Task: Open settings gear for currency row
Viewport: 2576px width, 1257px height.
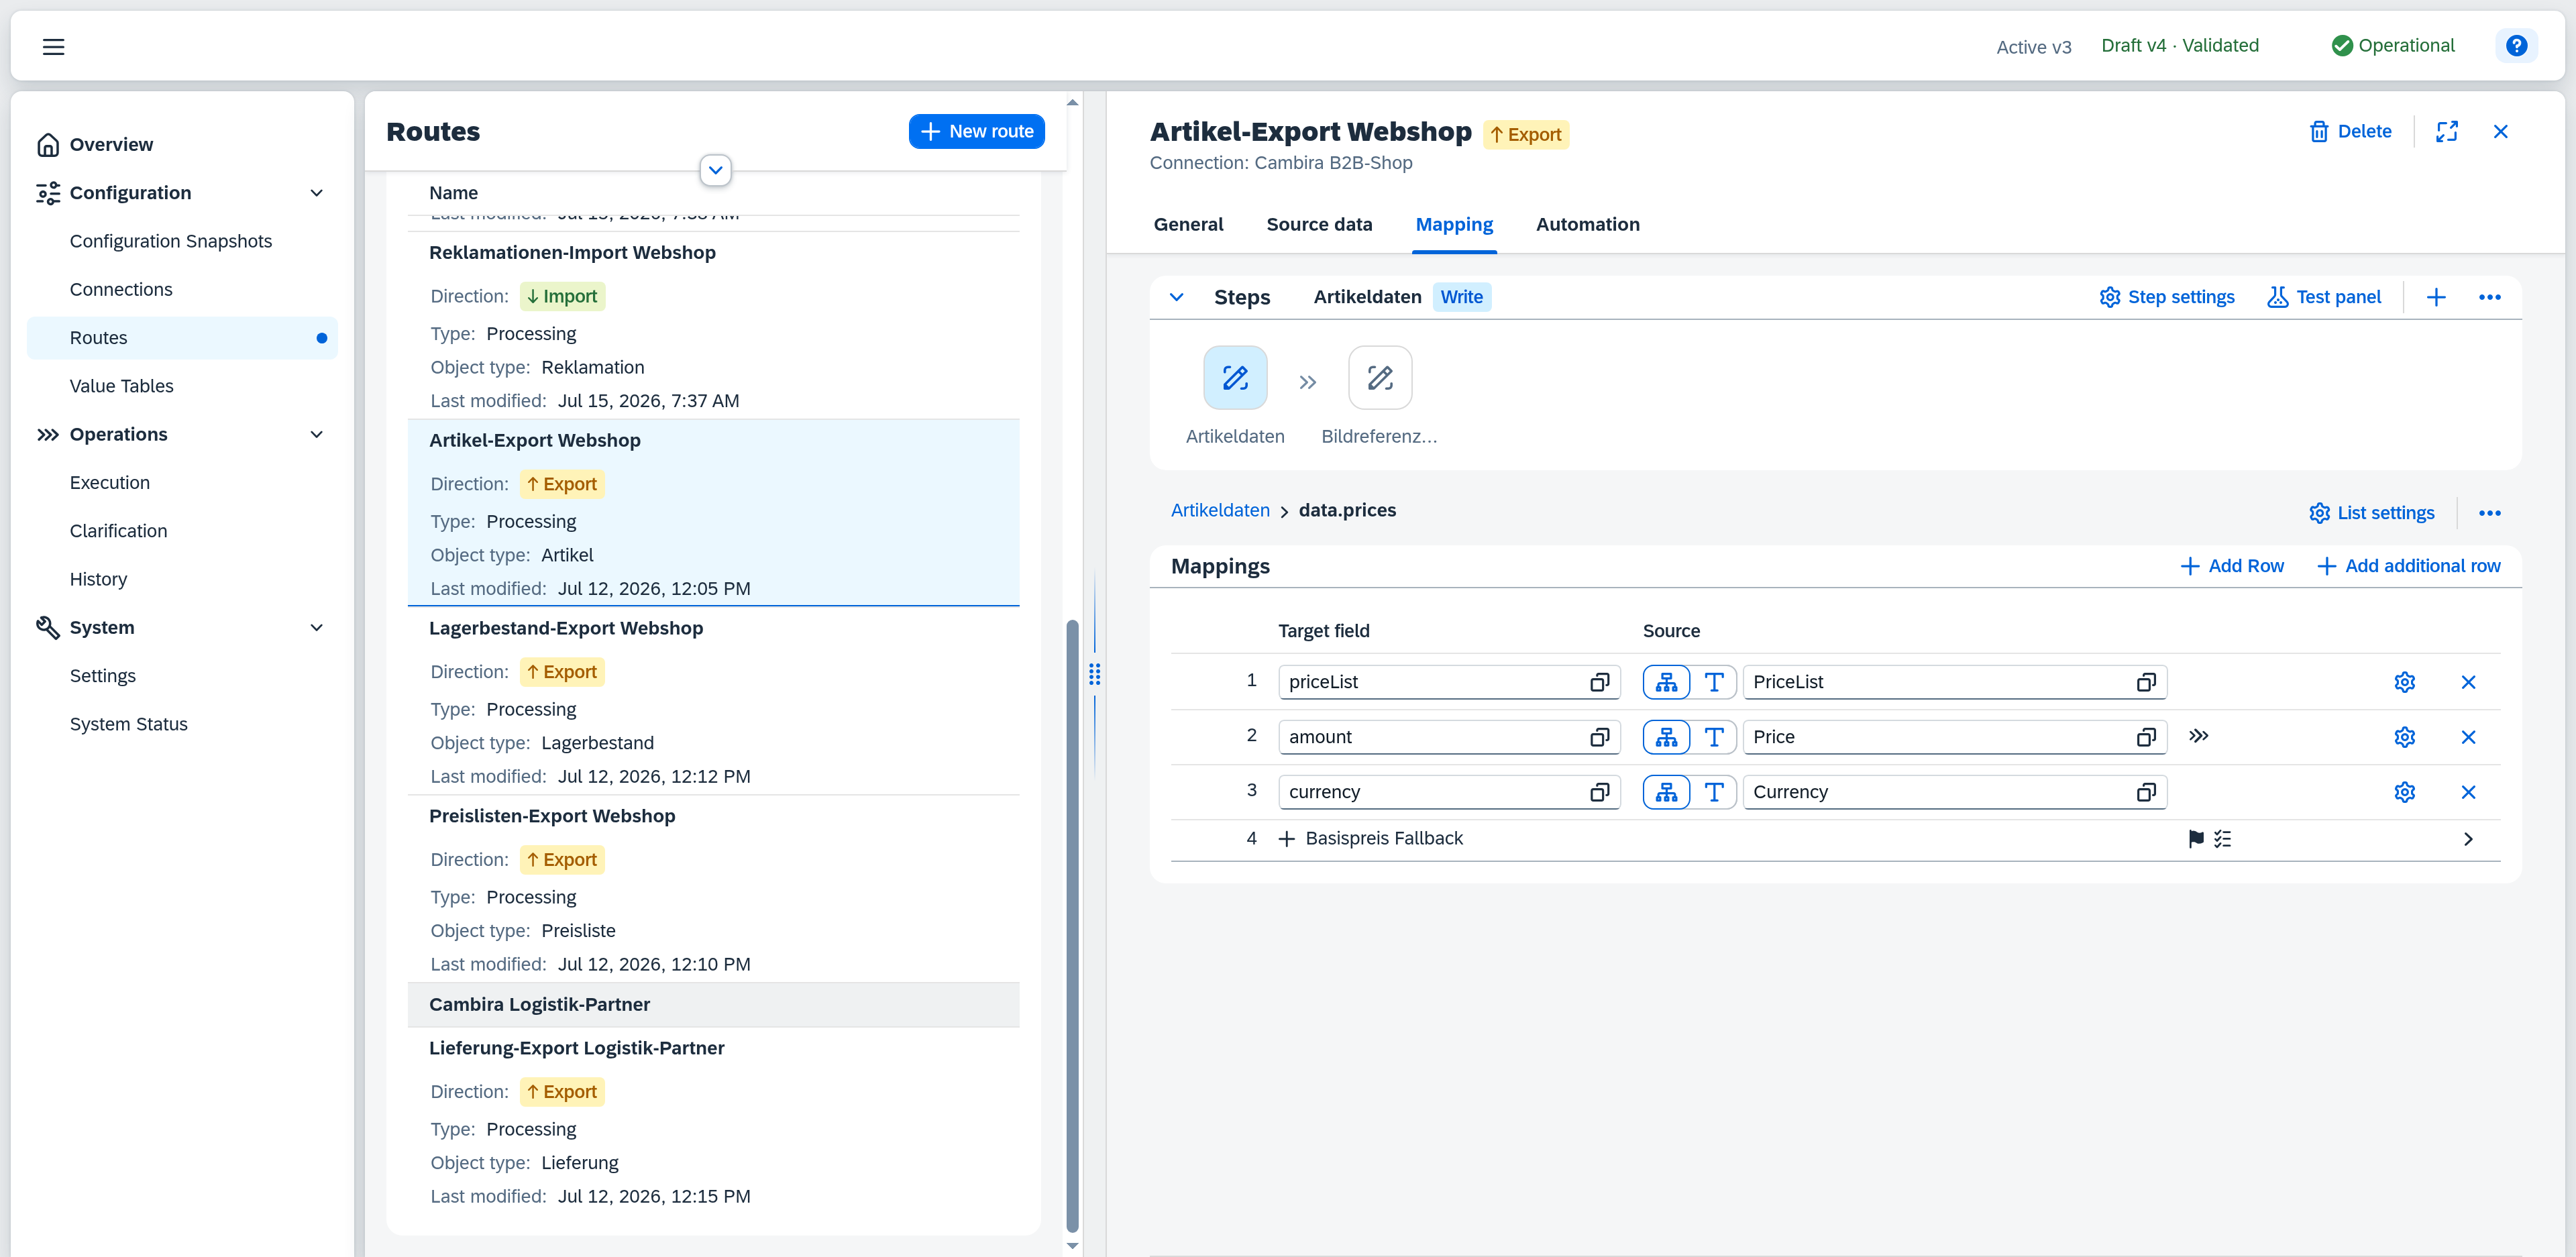Action: pos(2404,792)
